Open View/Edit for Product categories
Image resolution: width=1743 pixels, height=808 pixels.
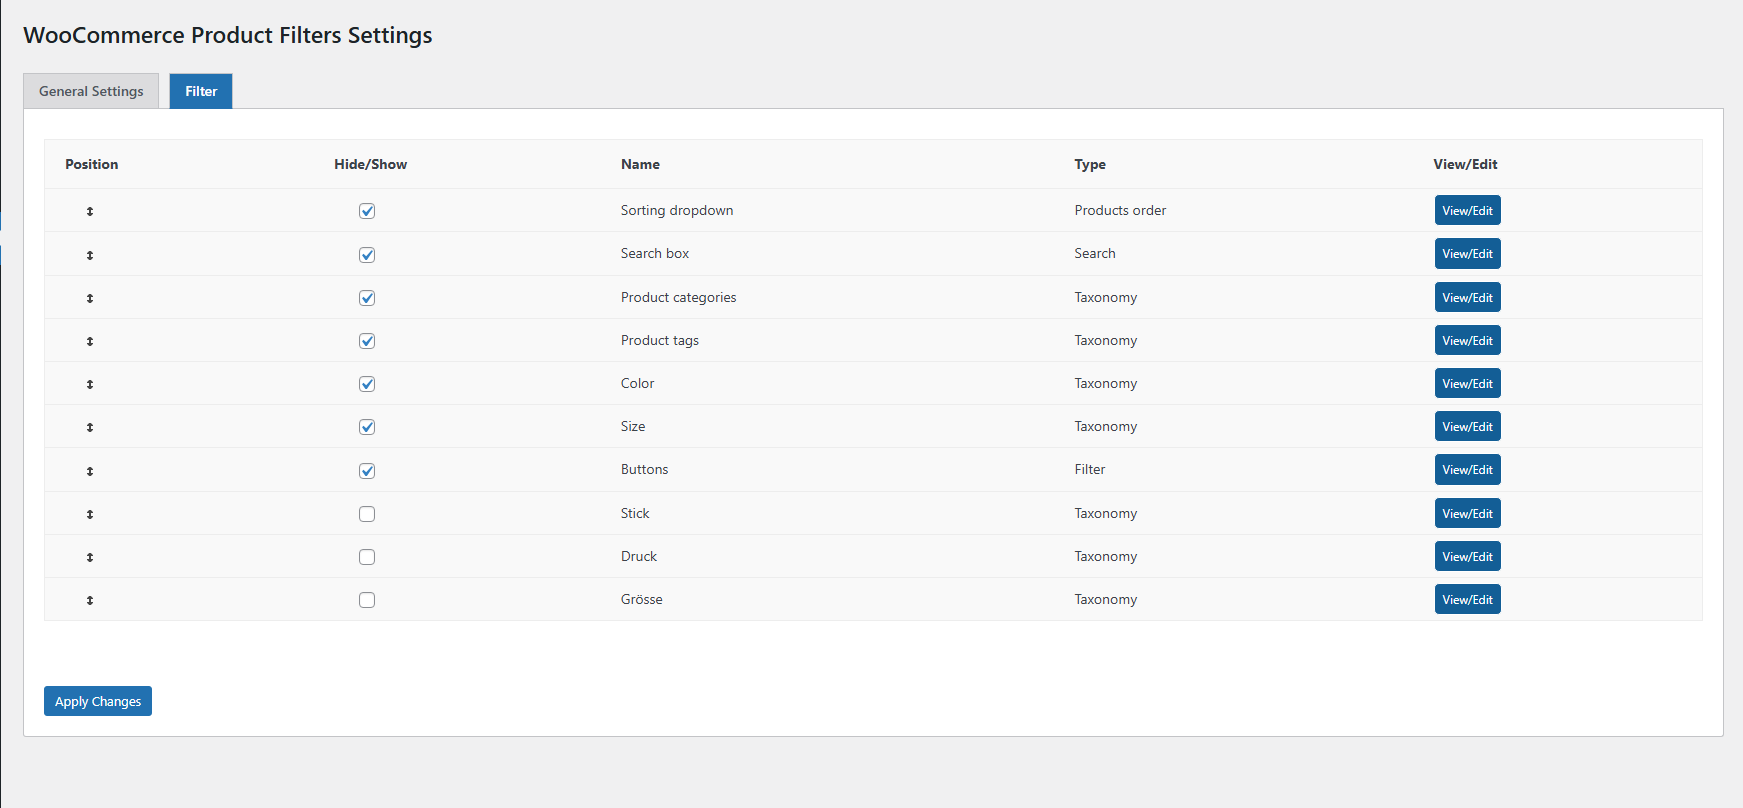click(x=1467, y=298)
